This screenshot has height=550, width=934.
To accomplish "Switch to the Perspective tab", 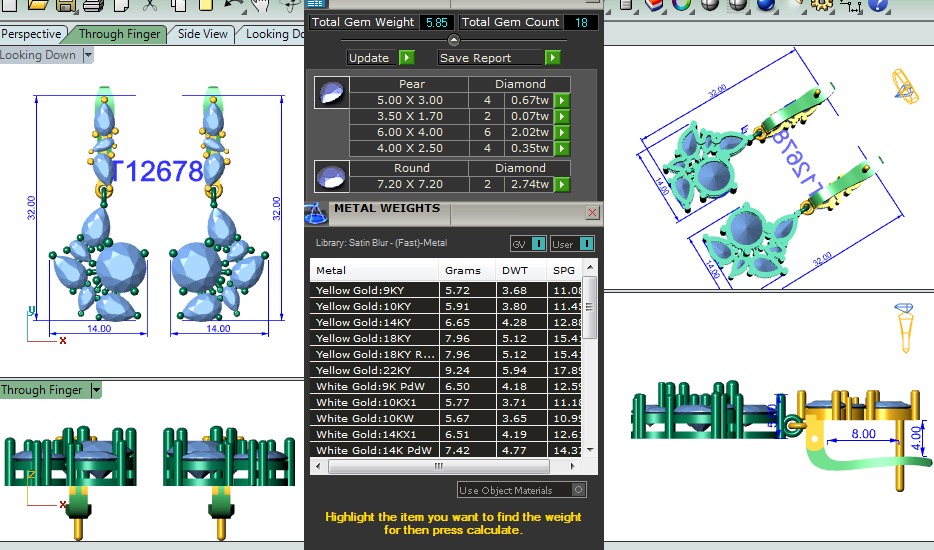I will [x=32, y=34].
